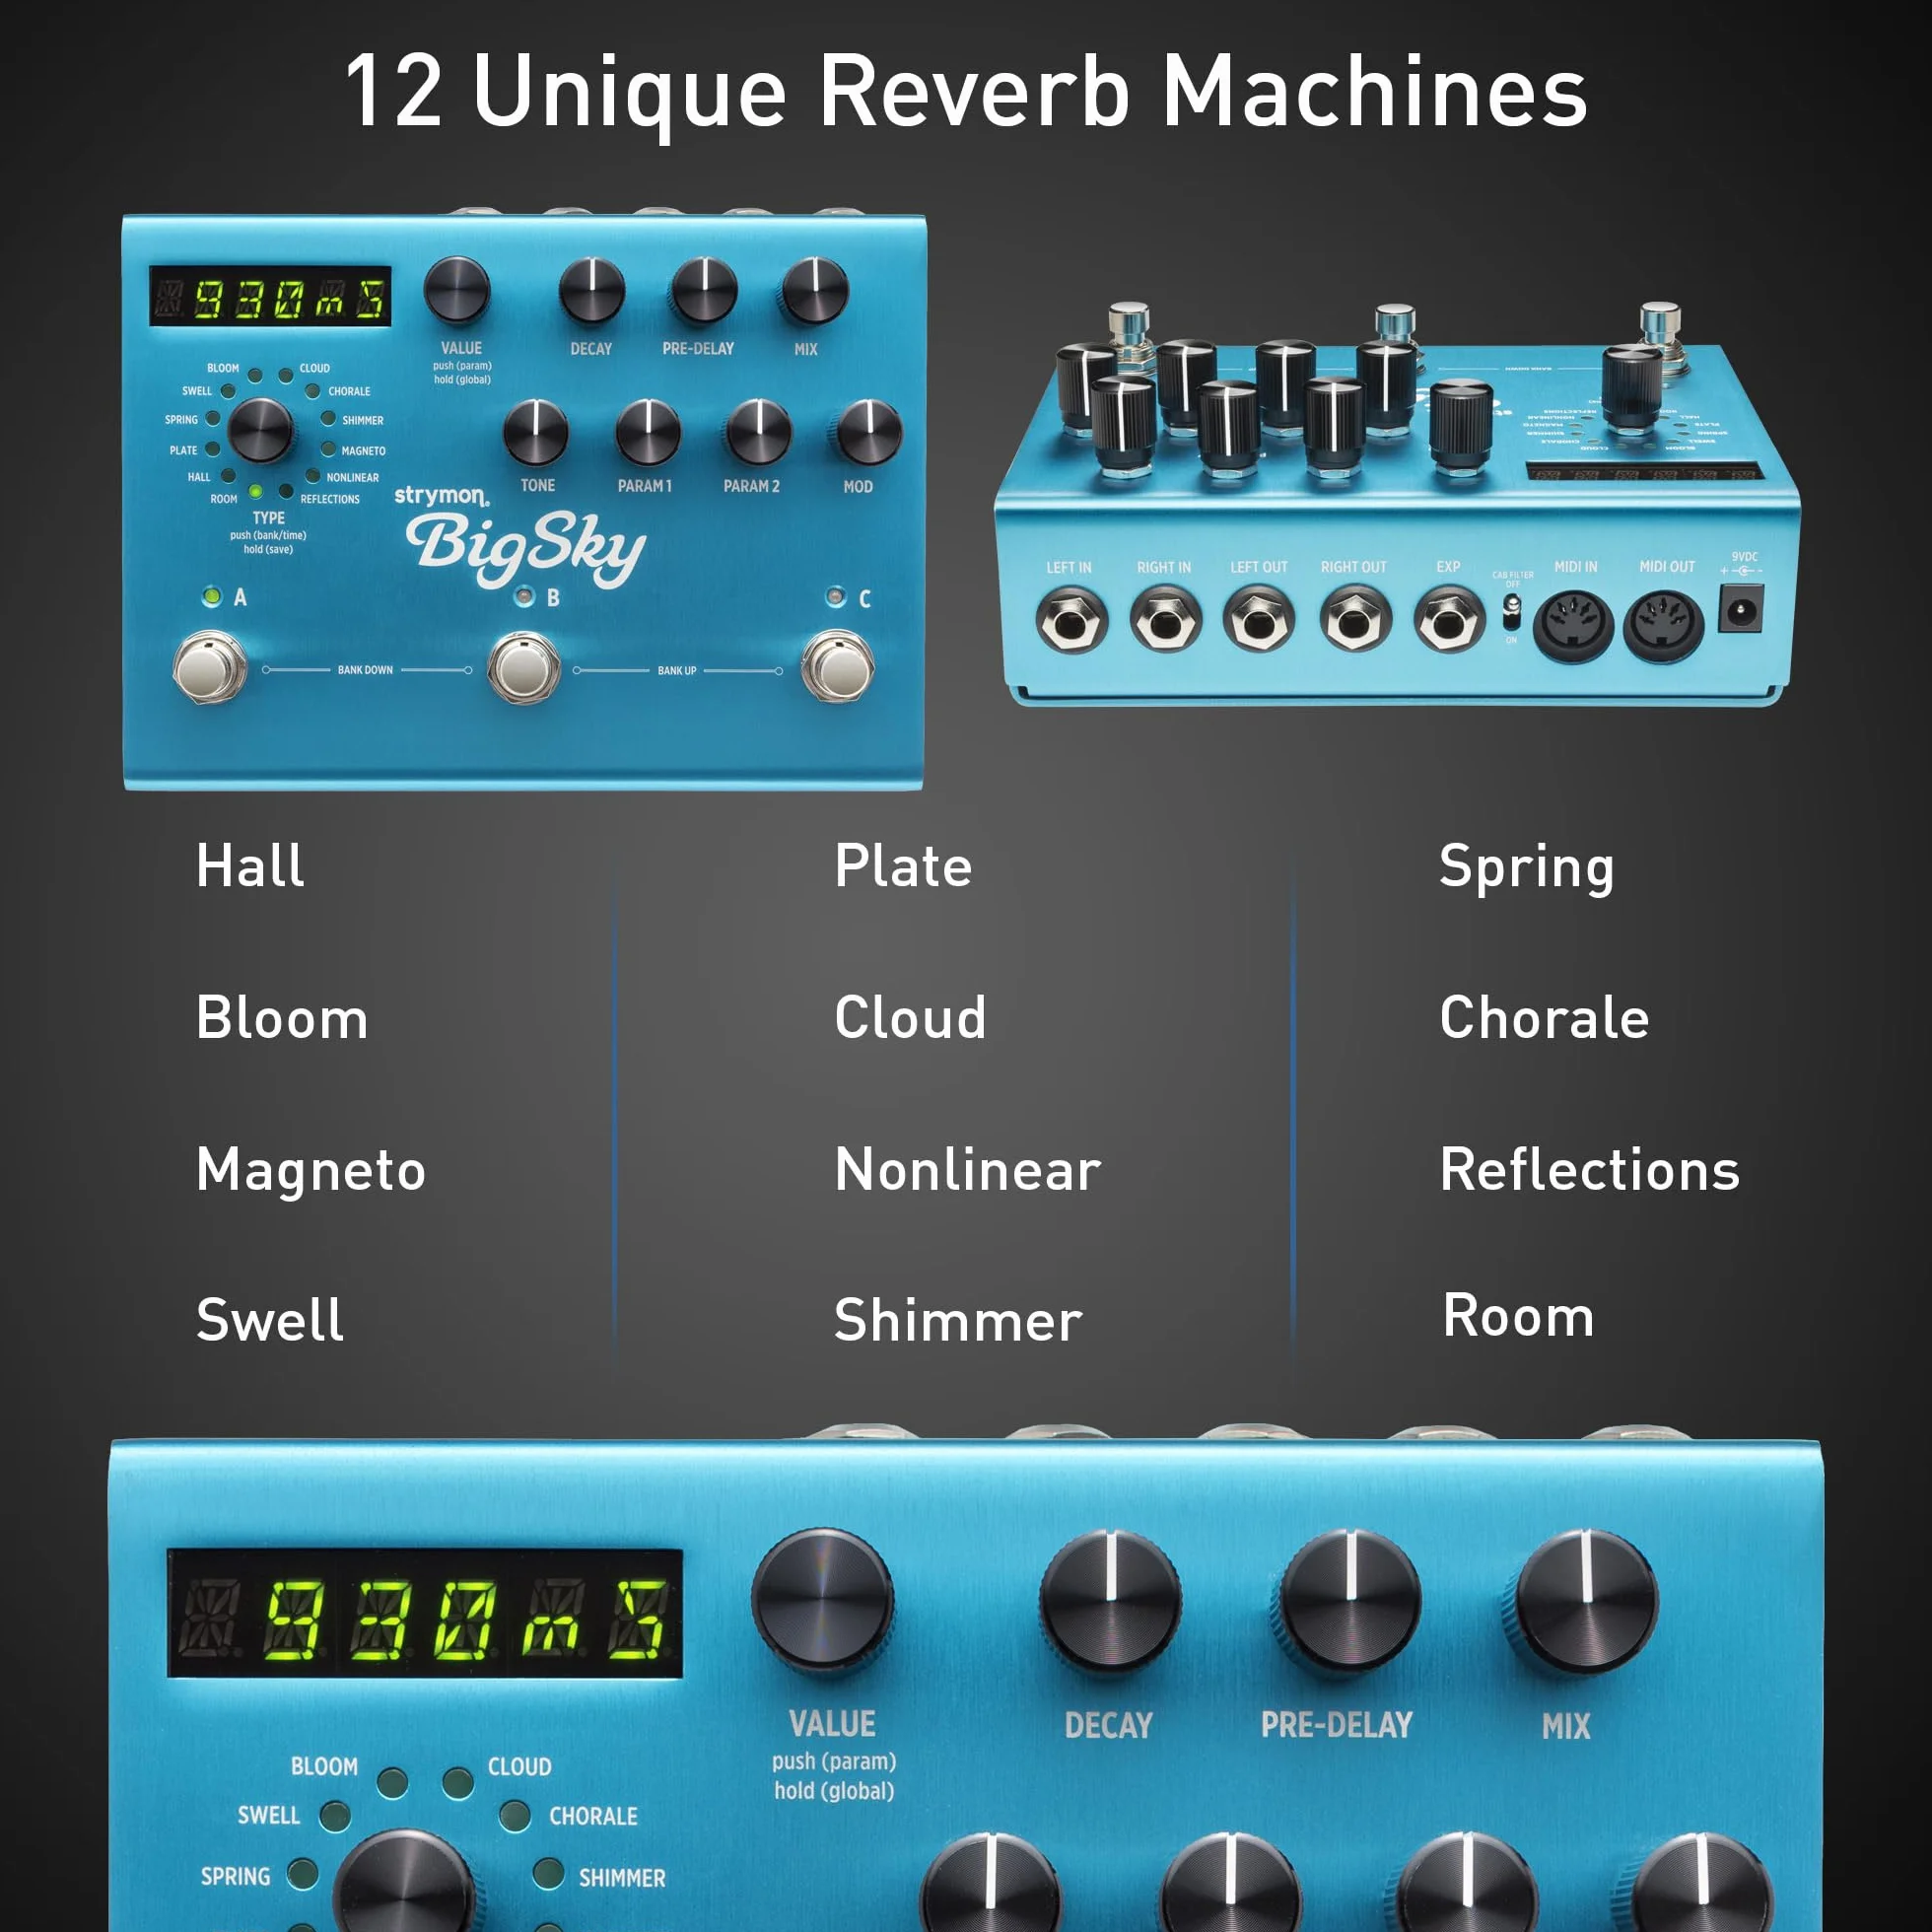
Task: Click the 'Bloom' reverb name in the list
Action: point(282,1018)
